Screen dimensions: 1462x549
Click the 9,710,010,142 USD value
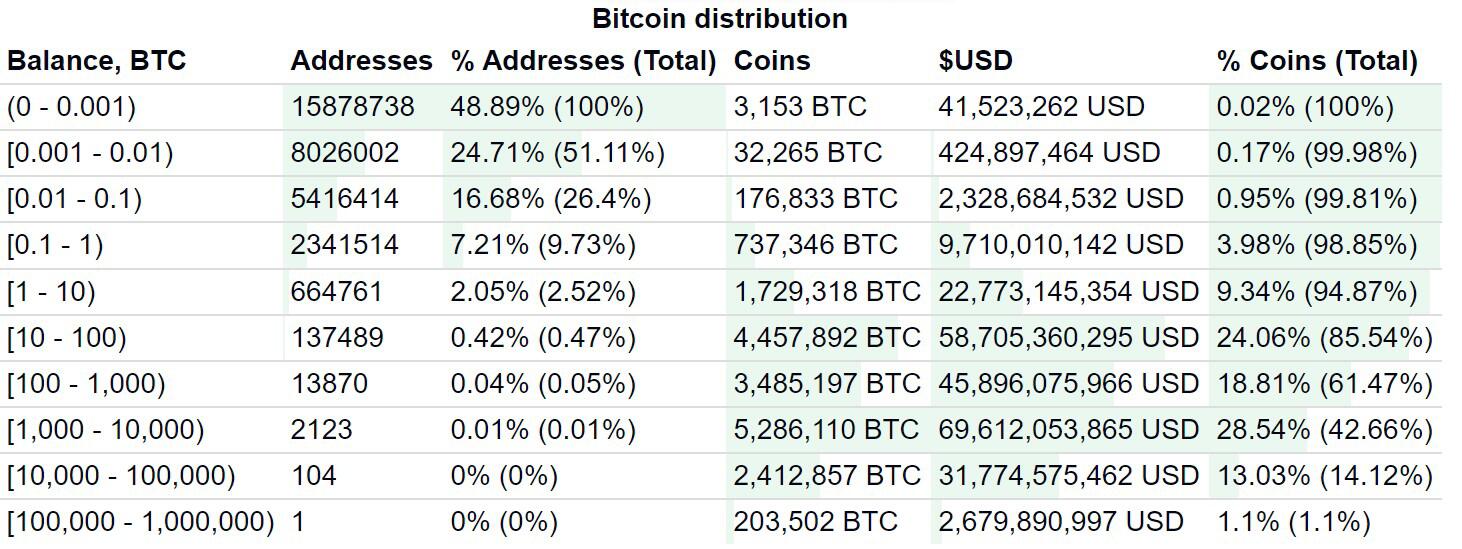click(1061, 245)
